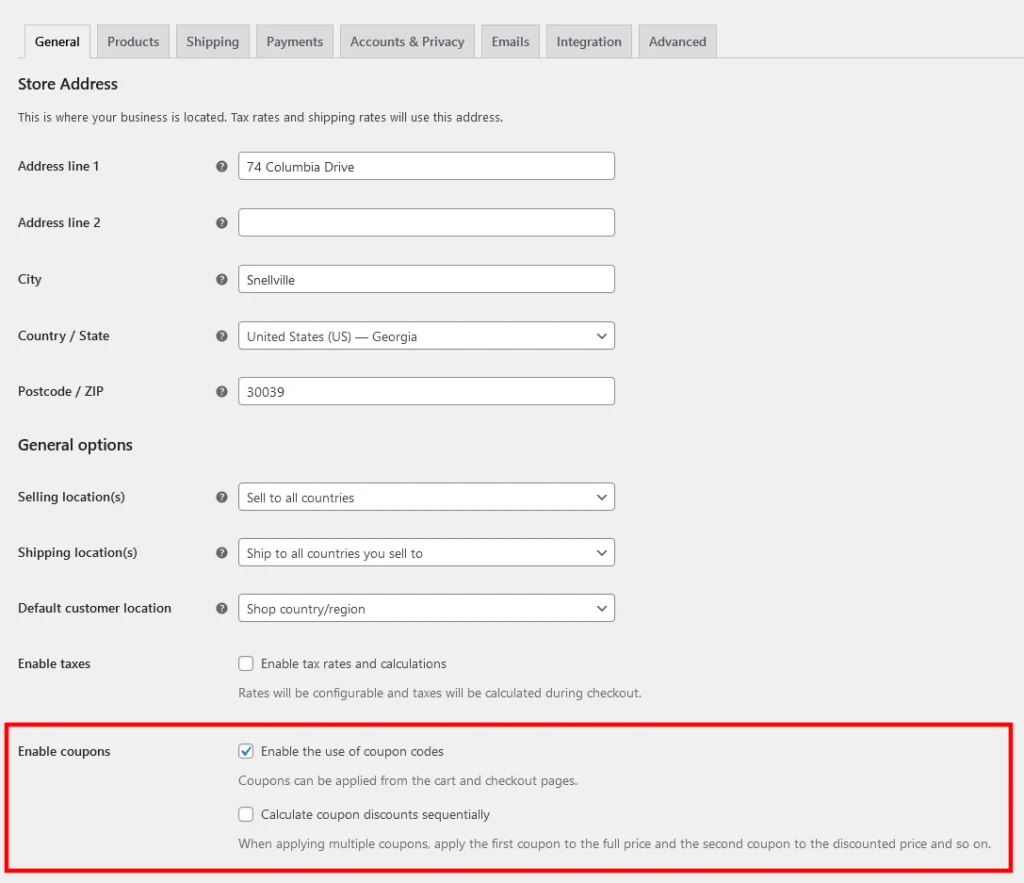Click the Default customer location help icon

(222, 608)
